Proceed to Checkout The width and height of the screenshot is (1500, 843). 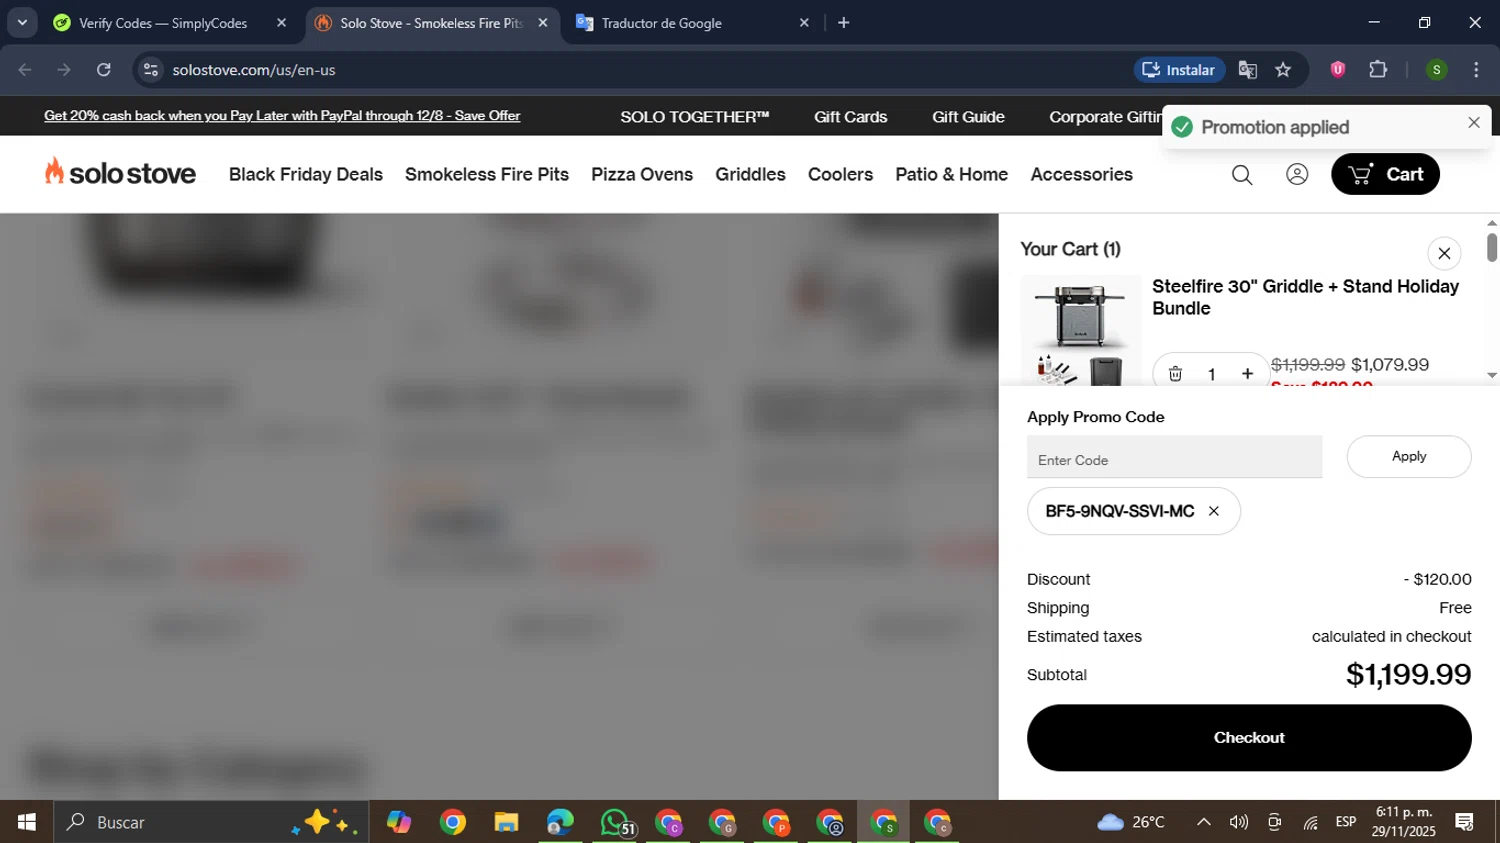1249,738
